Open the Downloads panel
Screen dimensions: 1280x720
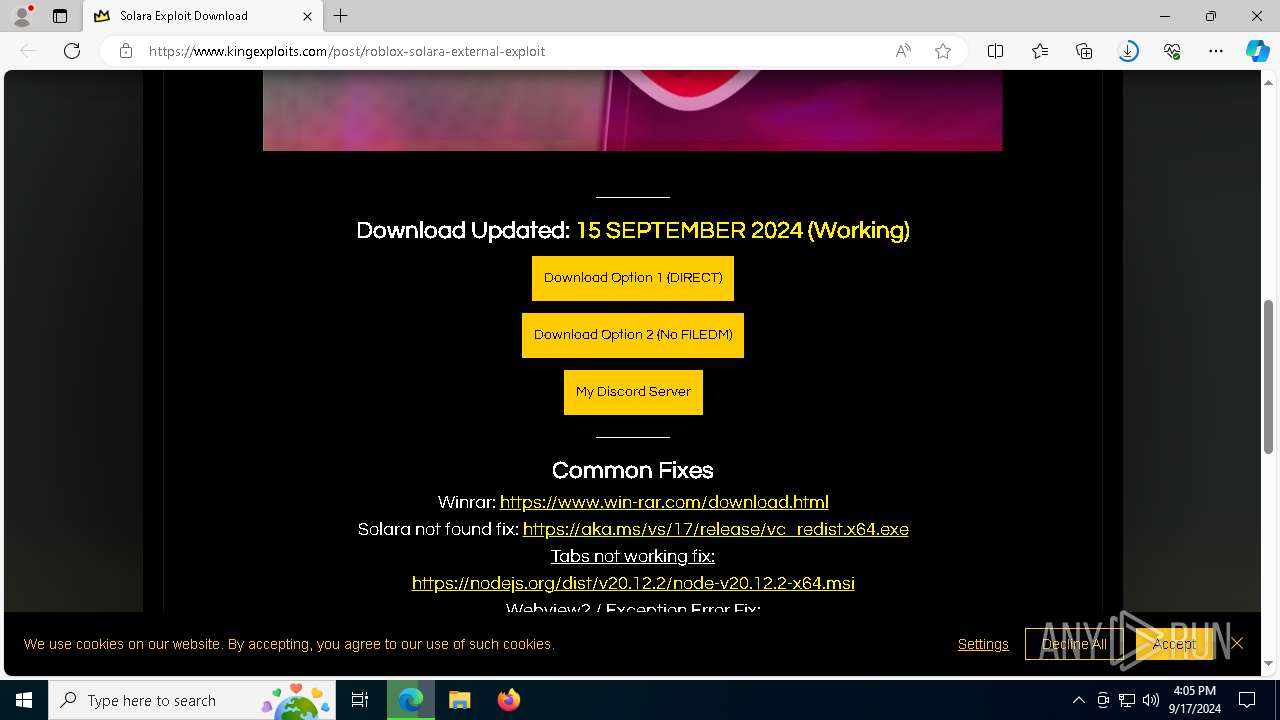1128,51
